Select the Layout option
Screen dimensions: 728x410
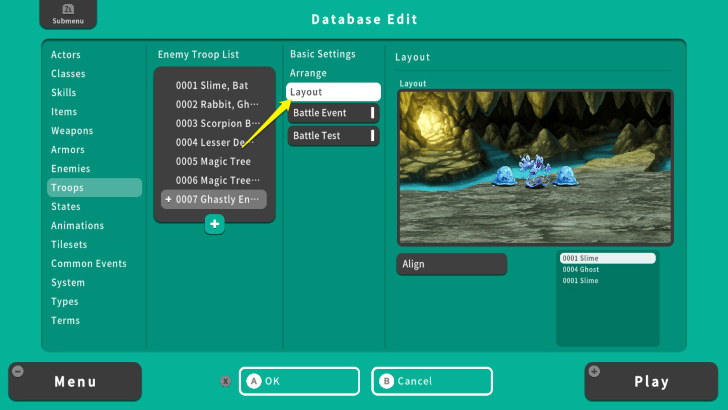(333, 92)
